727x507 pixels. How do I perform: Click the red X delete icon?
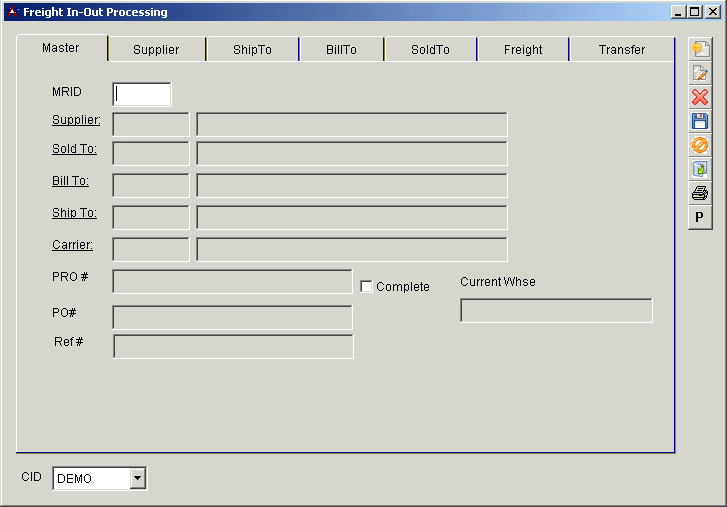(x=700, y=97)
